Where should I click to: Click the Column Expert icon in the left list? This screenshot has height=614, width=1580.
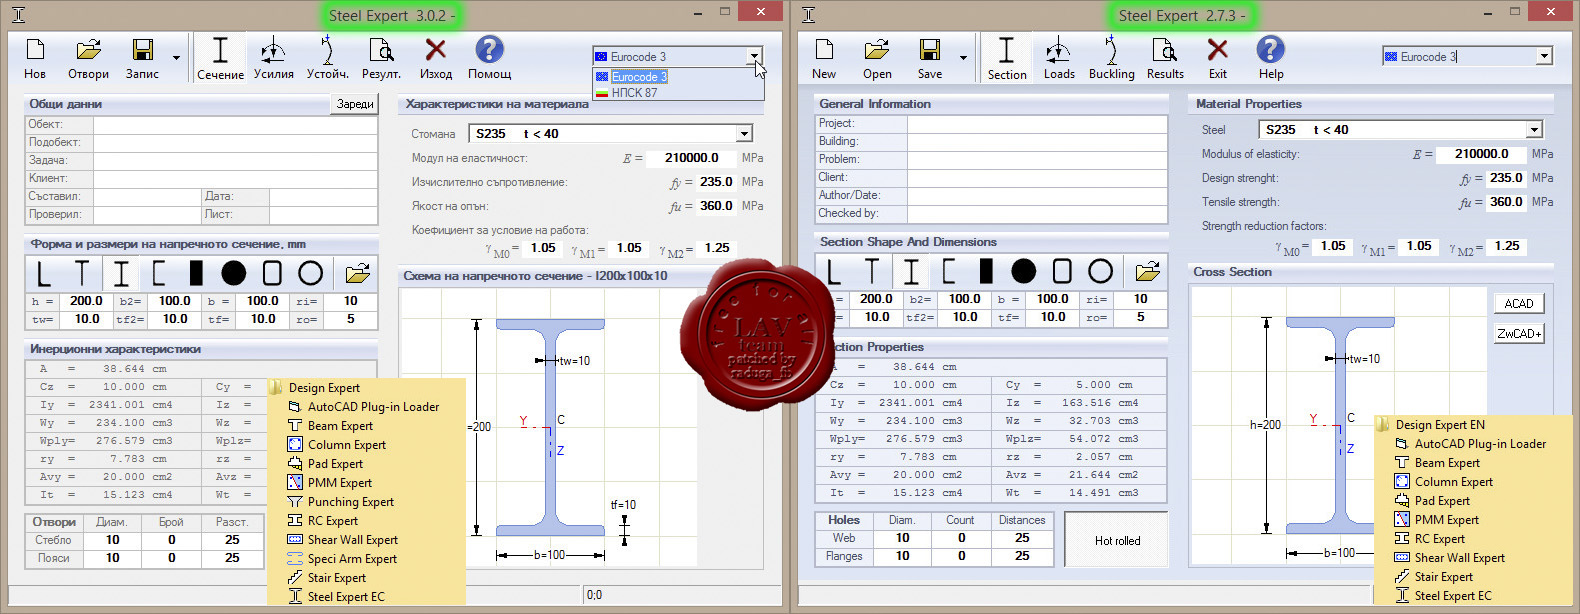pos(295,445)
